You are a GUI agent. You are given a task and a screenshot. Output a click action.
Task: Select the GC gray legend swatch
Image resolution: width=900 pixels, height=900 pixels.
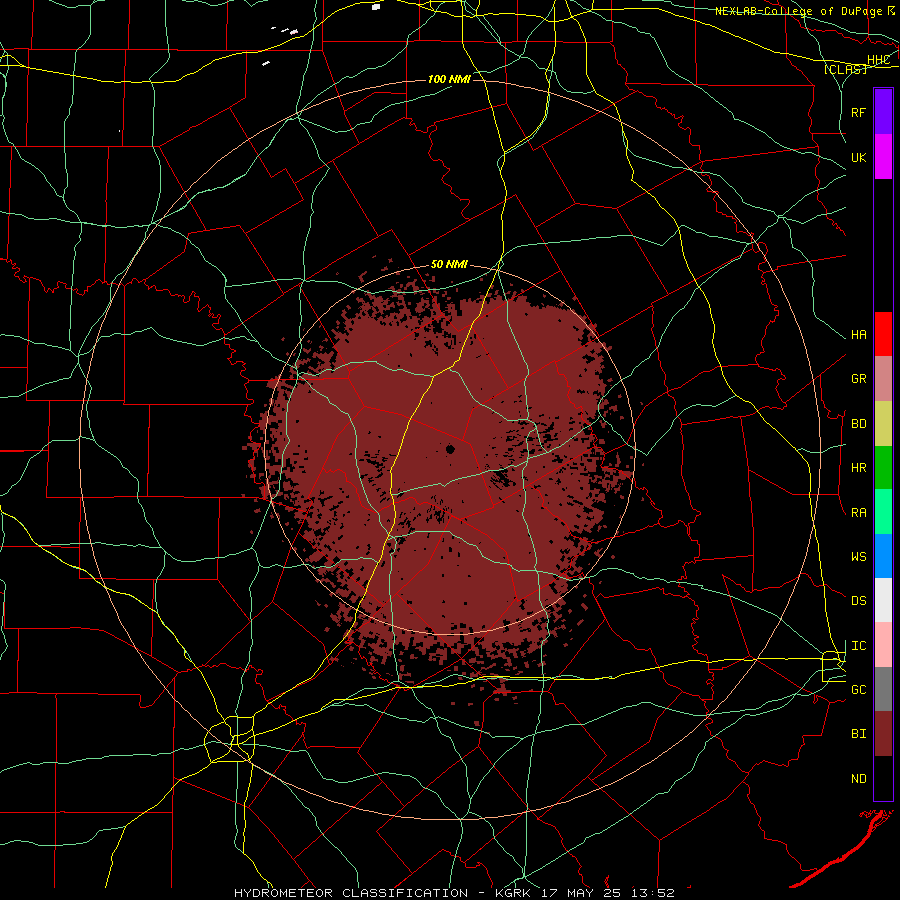883,689
